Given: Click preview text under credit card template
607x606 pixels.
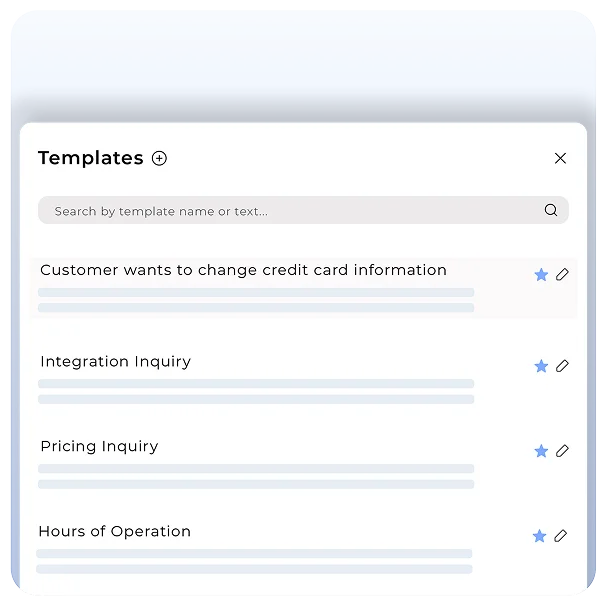Looking at the screenshot, I should click(256, 300).
